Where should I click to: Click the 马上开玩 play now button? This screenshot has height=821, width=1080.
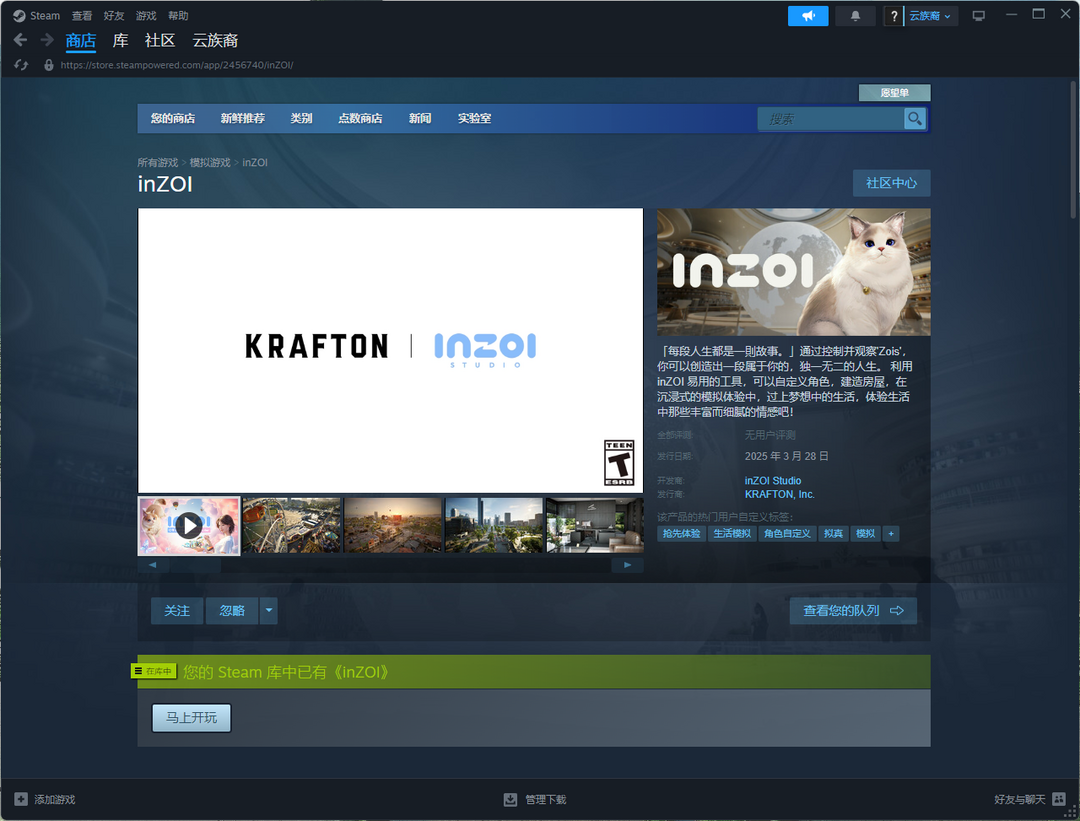point(191,718)
